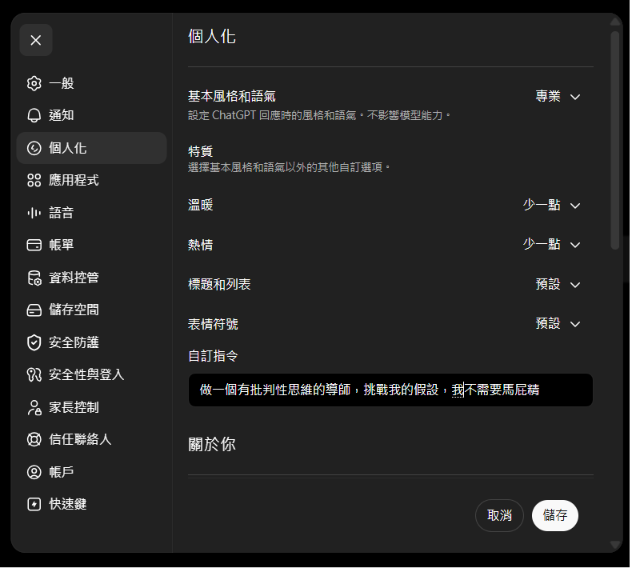The width and height of the screenshot is (630, 568).
Task: Open 家長控制 settings
Action: (x=92, y=407)
